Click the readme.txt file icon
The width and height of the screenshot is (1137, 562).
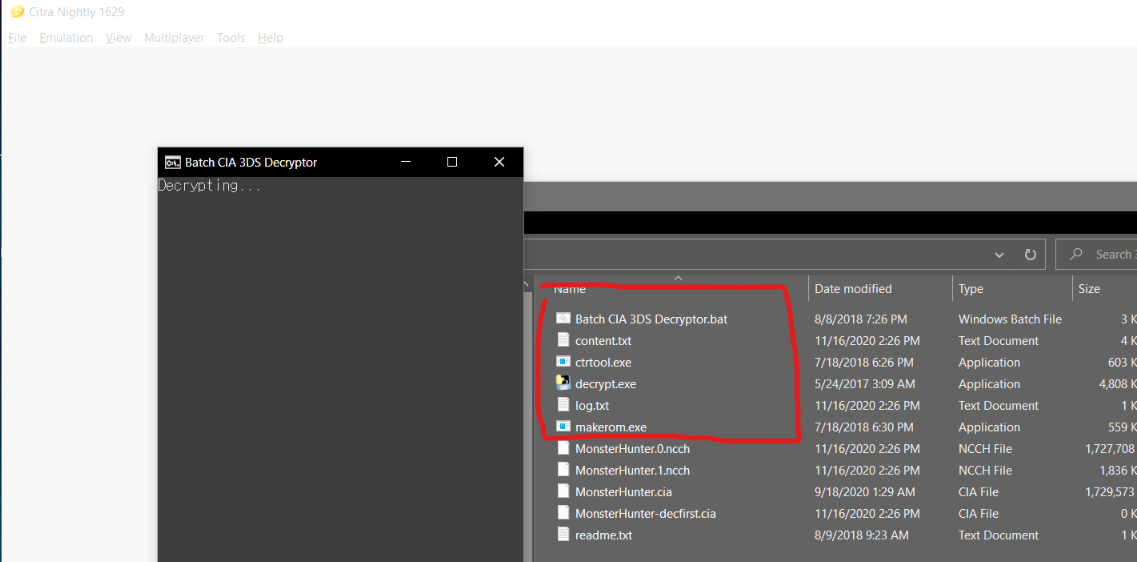pos(563,535)
